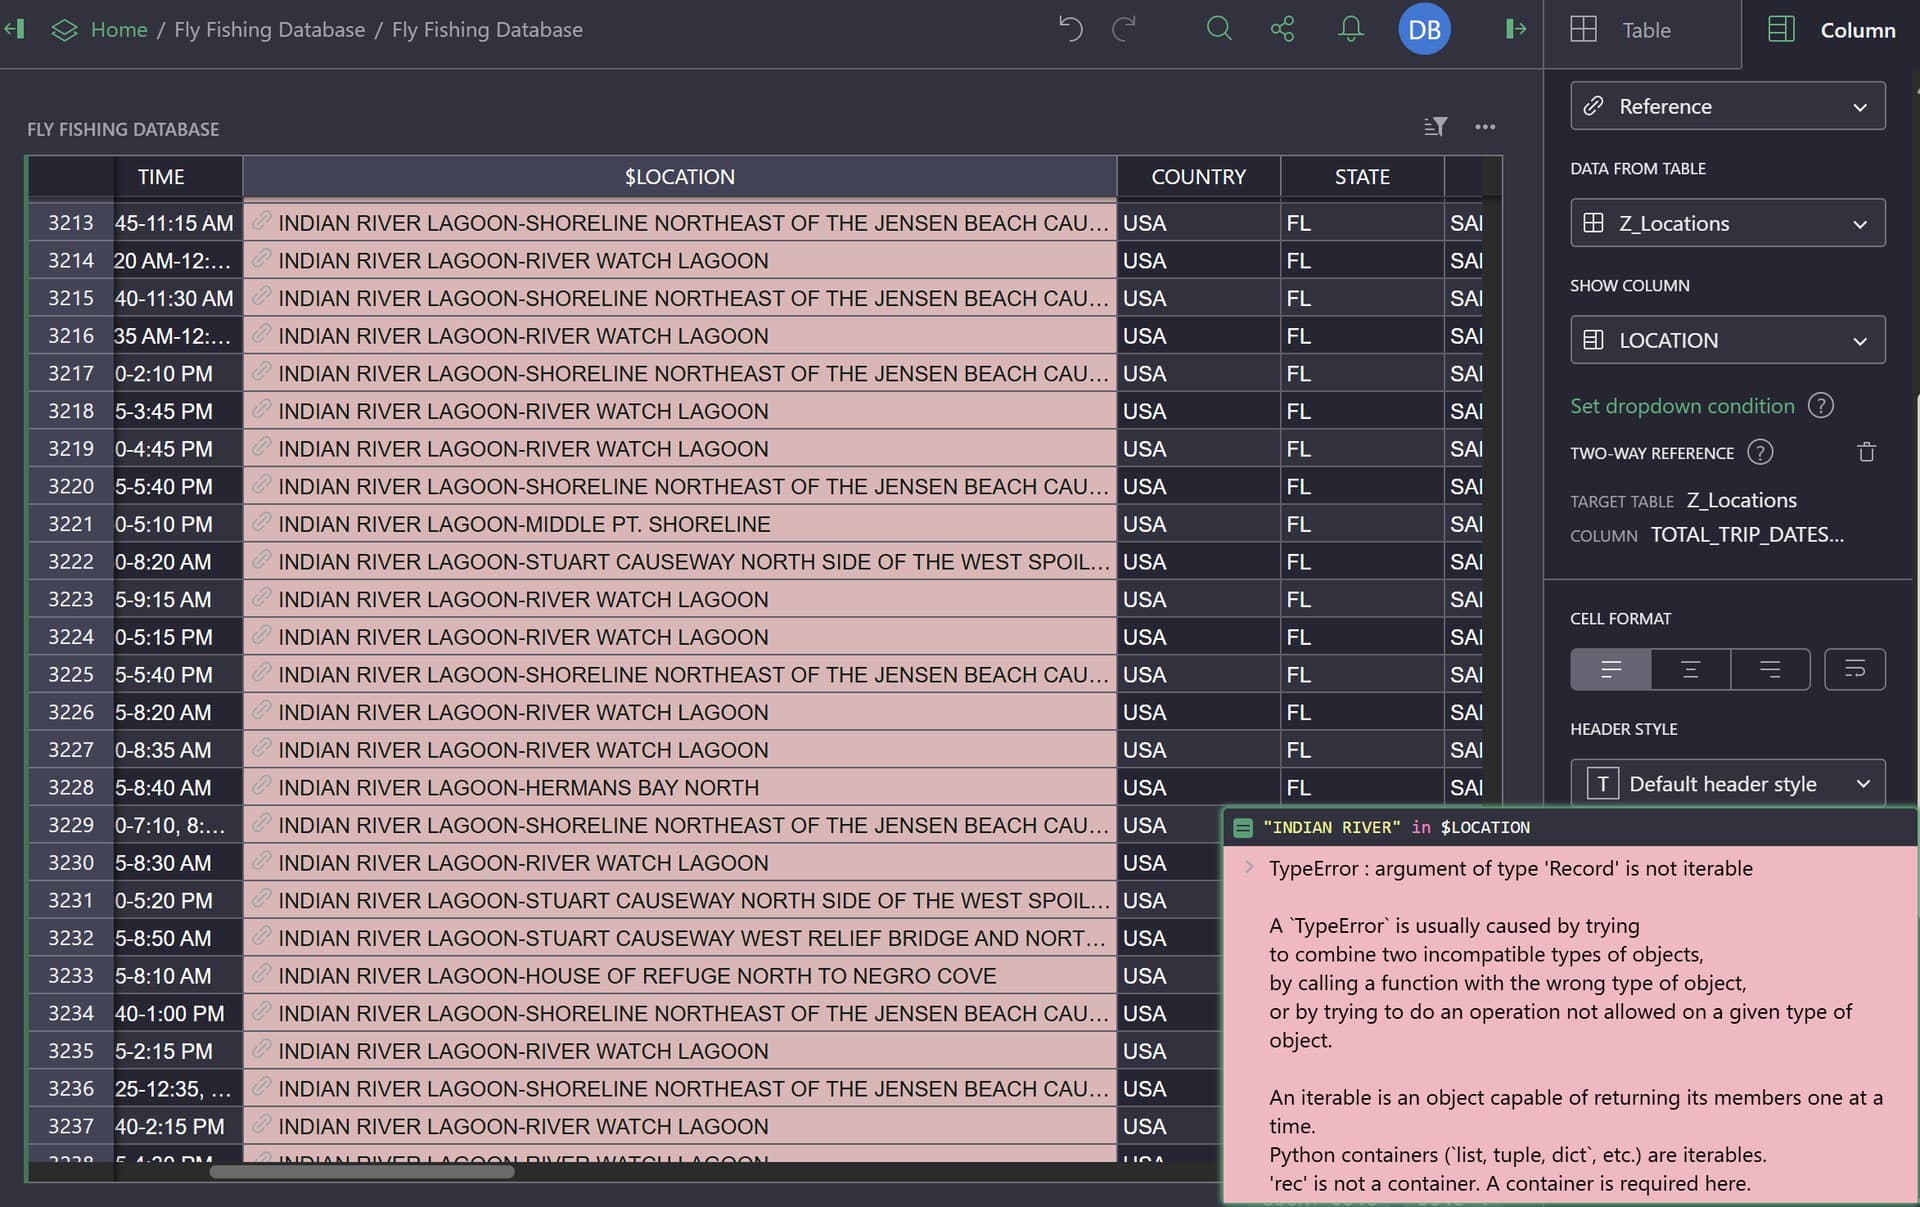Image resolution: width=1920 pixels, height=1207 pixels.
Task: Click the share icon in header
Action: pyautogui.click(x=1282, y=29)
